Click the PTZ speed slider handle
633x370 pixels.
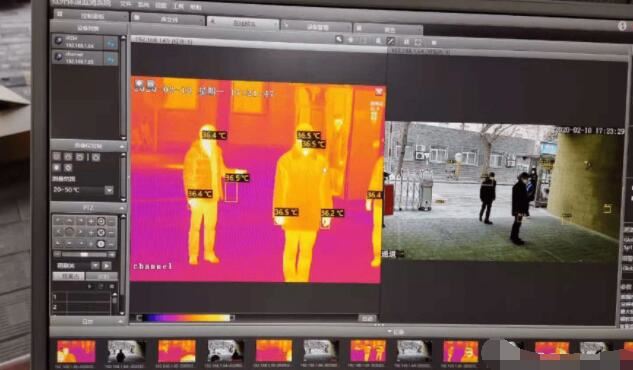point(84,255)
